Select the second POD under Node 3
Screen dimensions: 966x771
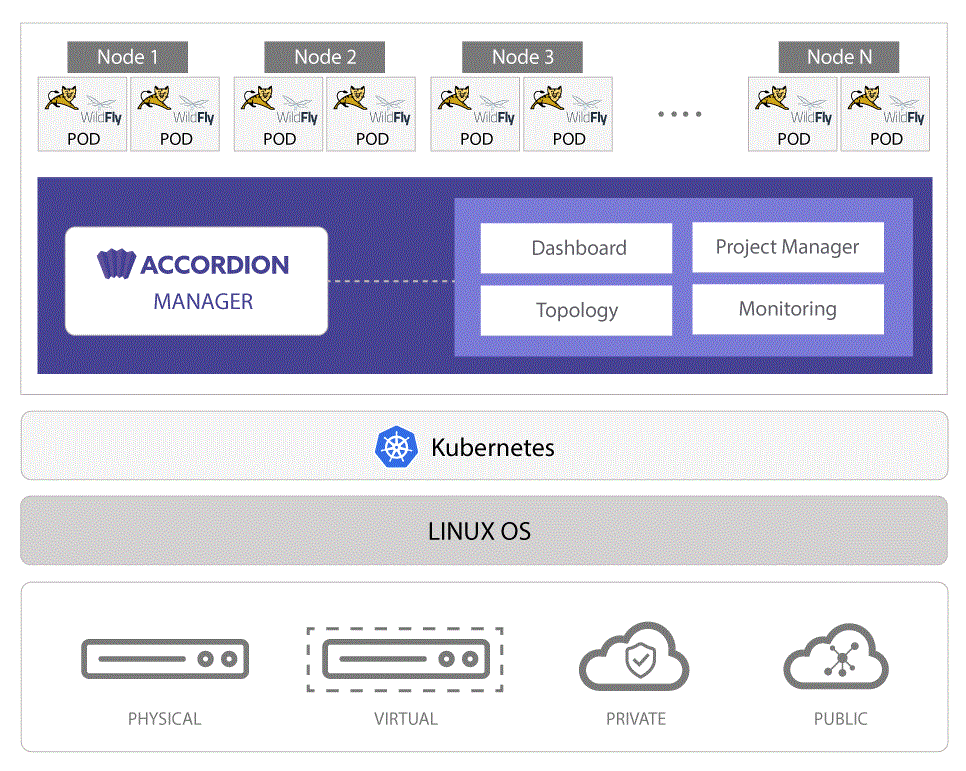coord(568,114)
